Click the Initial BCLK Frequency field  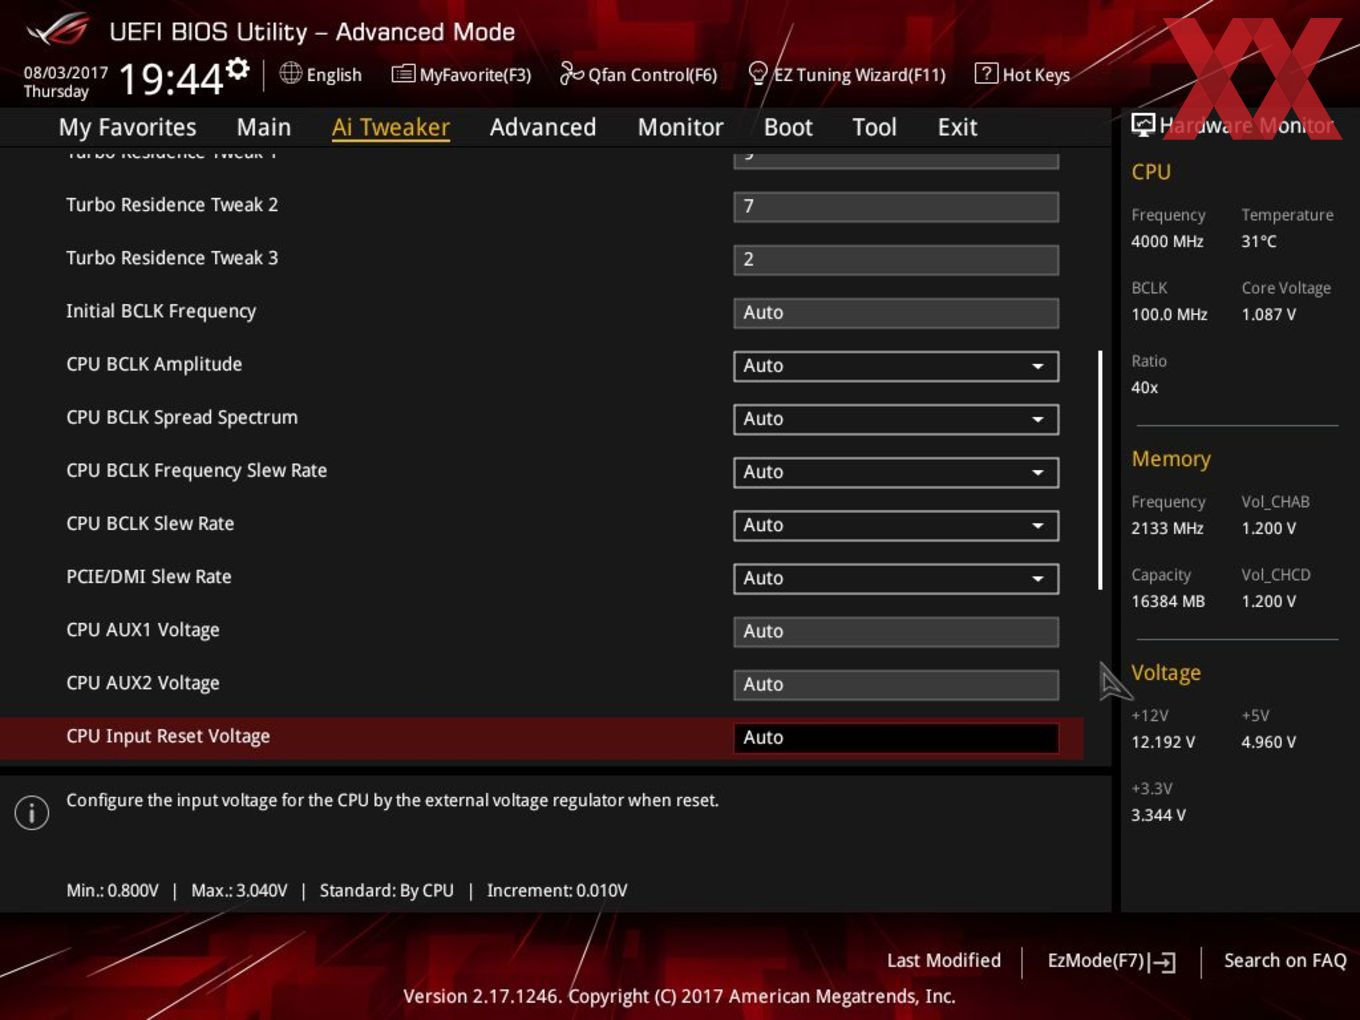click(x=896, y=312)
